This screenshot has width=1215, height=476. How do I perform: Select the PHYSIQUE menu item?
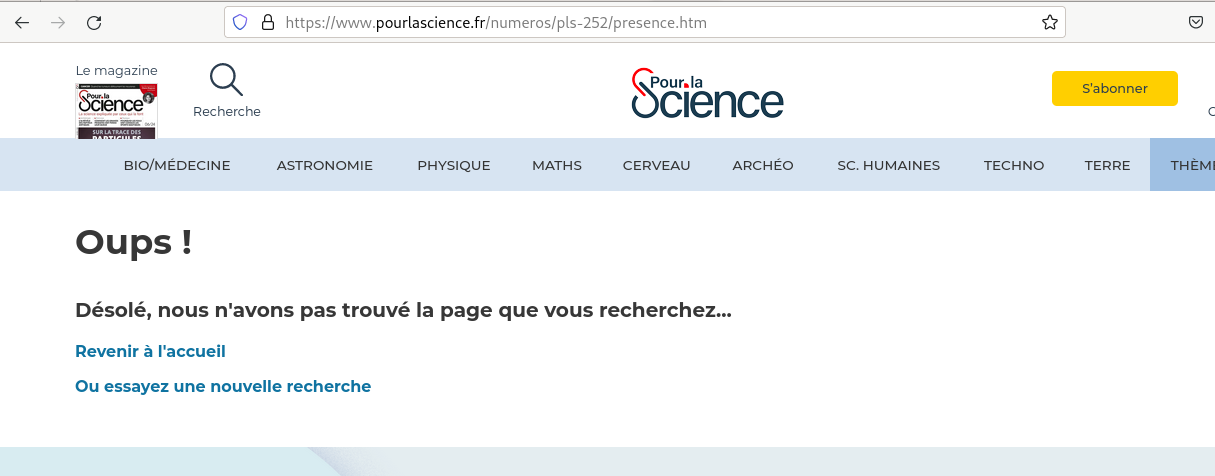point(454,165)
